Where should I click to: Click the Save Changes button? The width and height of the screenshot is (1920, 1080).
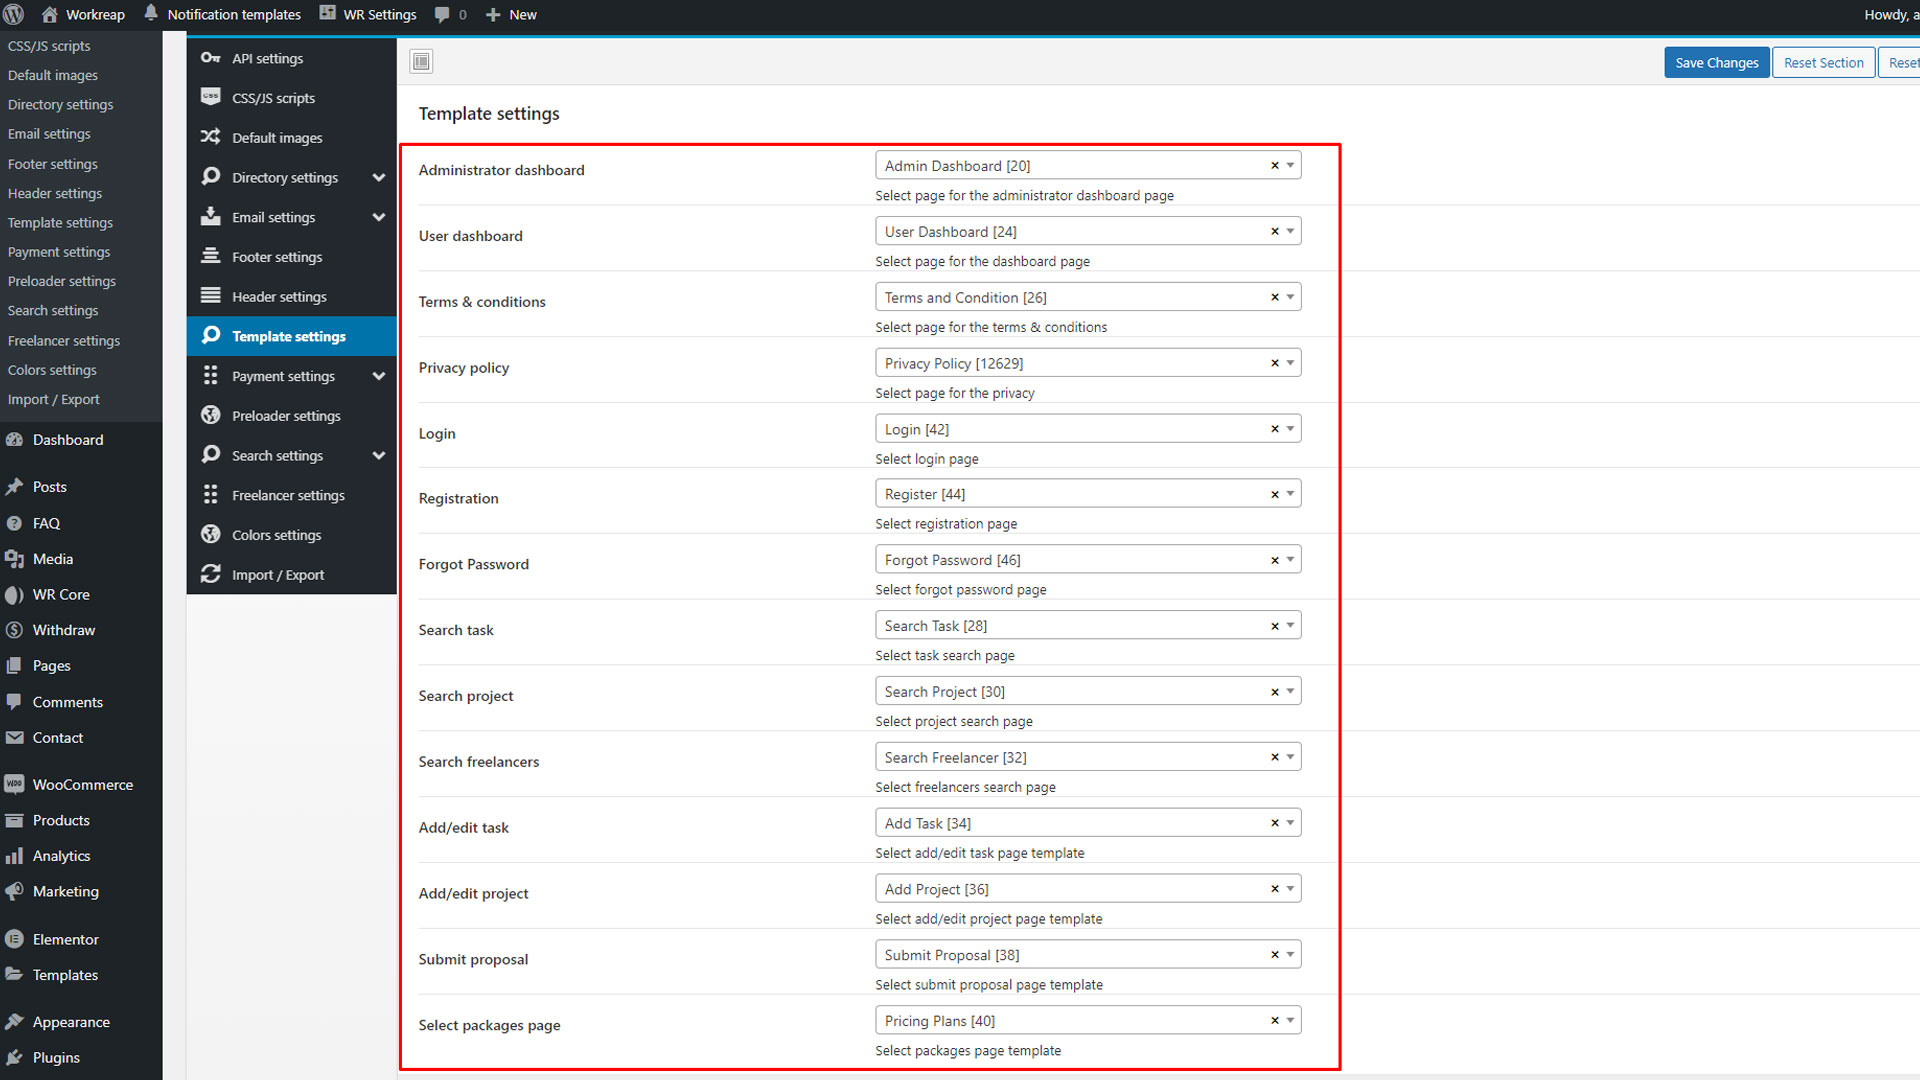1716,62
